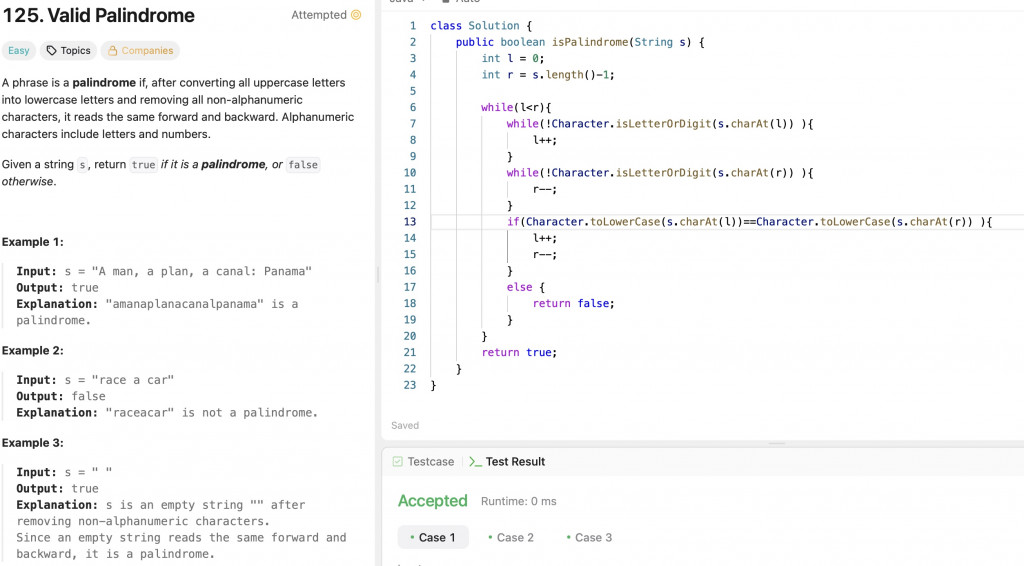Click the Testcase checkbox icon
Image resolution: width=1024 pixels, height=566 pixels.
point(398,462)
